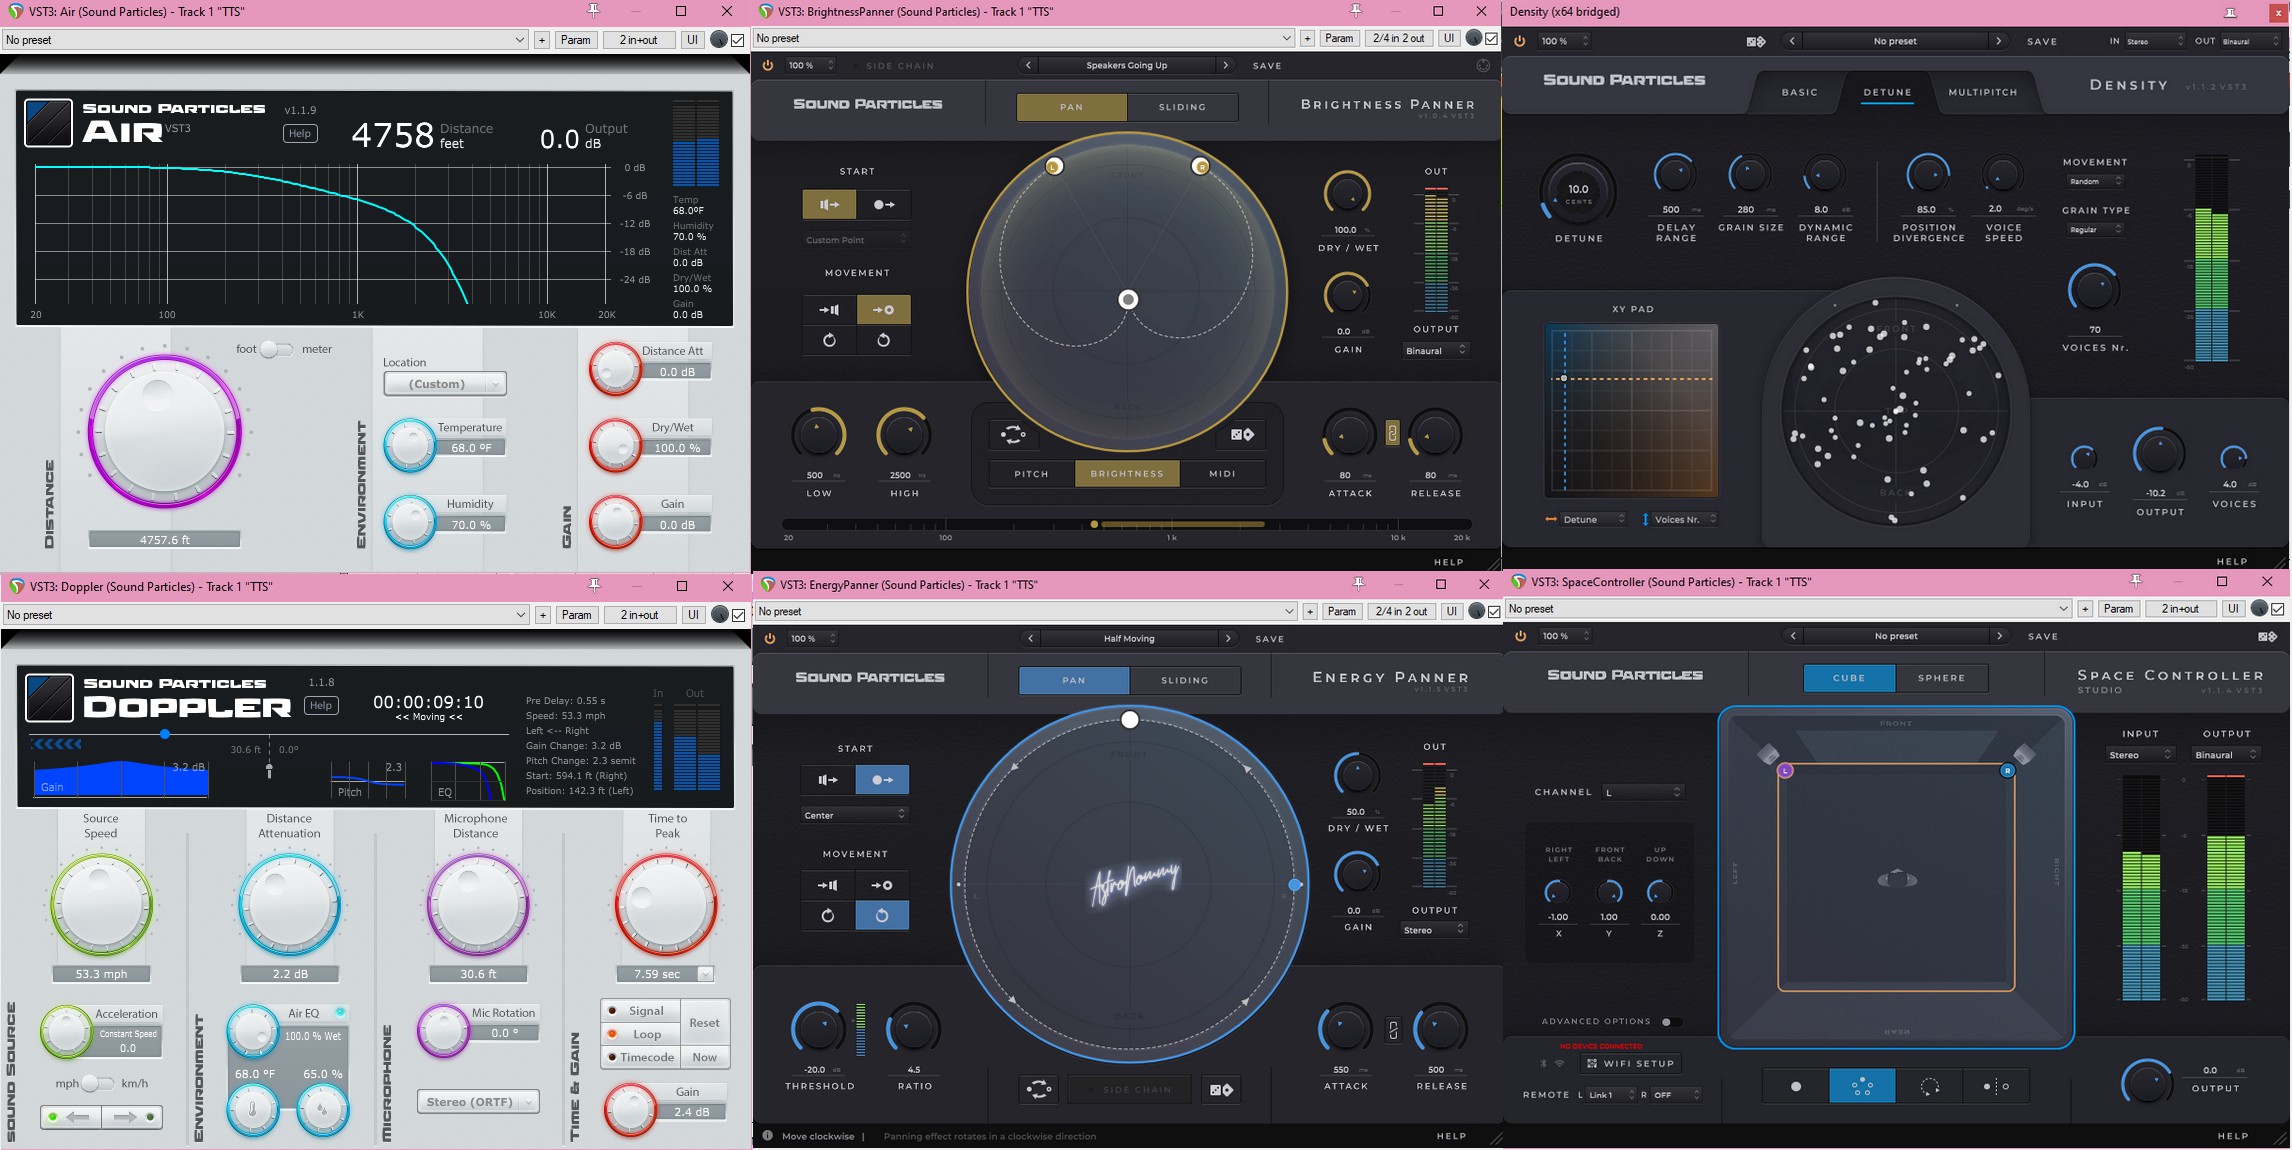Switch to the Sphere tab in SpaceController

(x=1941, y=678)
